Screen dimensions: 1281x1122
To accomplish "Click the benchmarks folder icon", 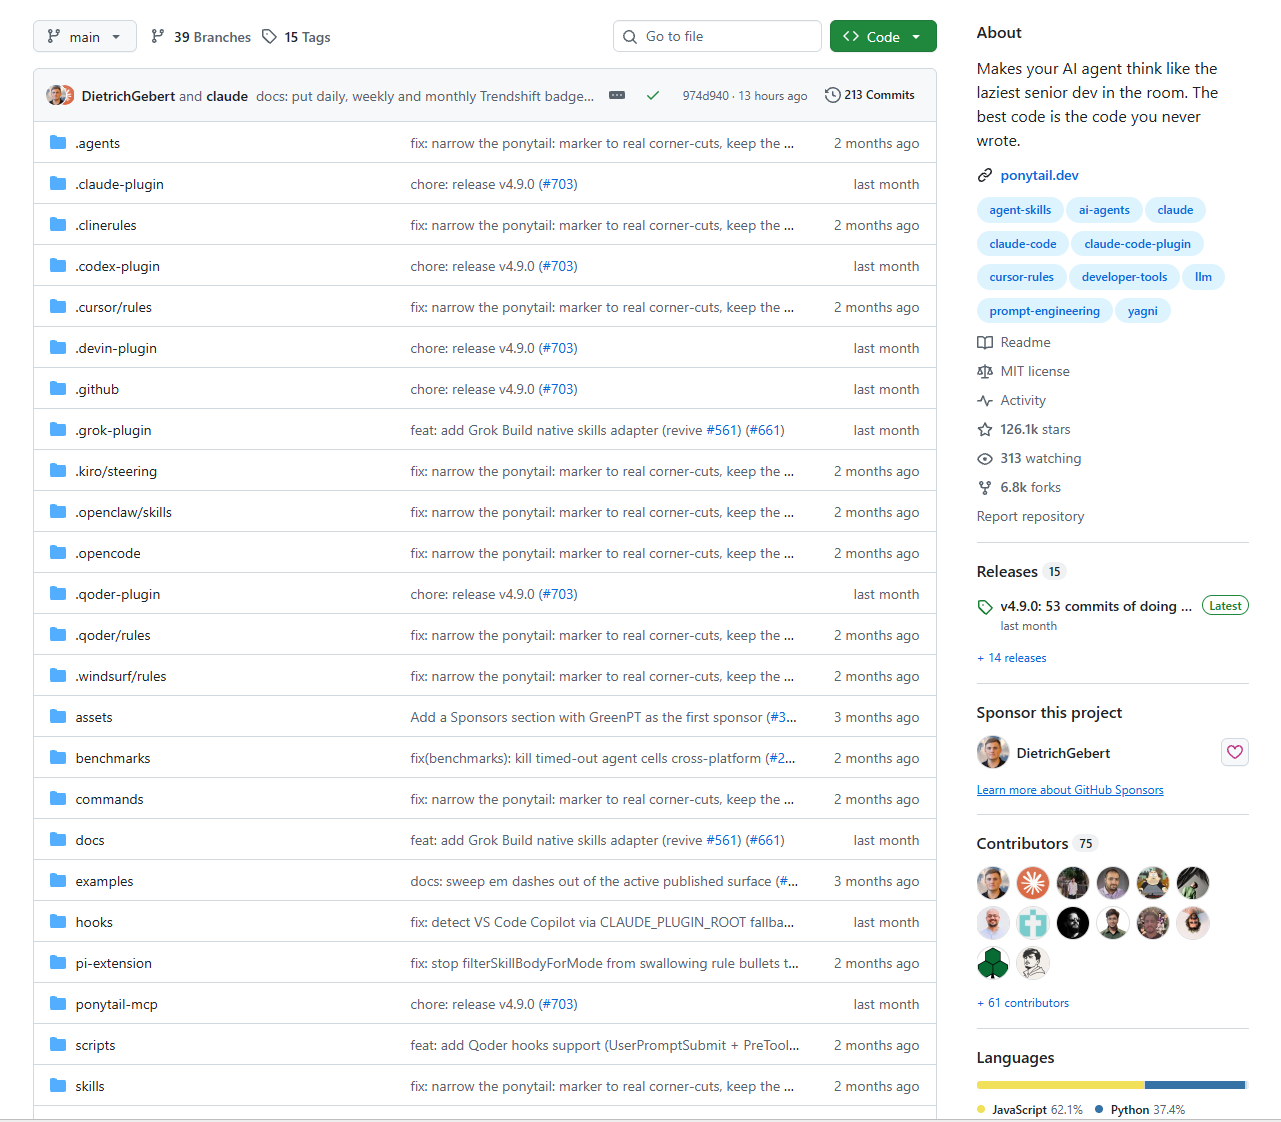I will click(x=58, y=758).
